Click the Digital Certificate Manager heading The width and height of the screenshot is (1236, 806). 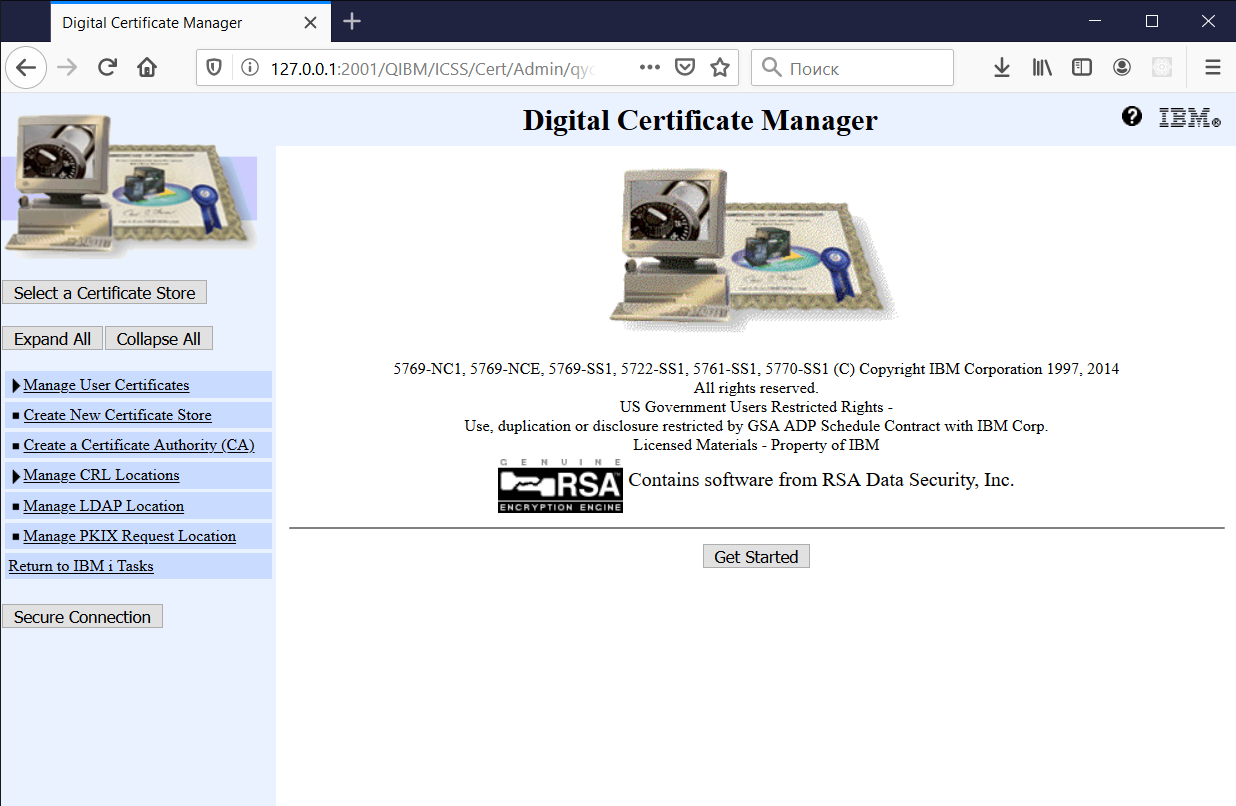pos(700,120)
